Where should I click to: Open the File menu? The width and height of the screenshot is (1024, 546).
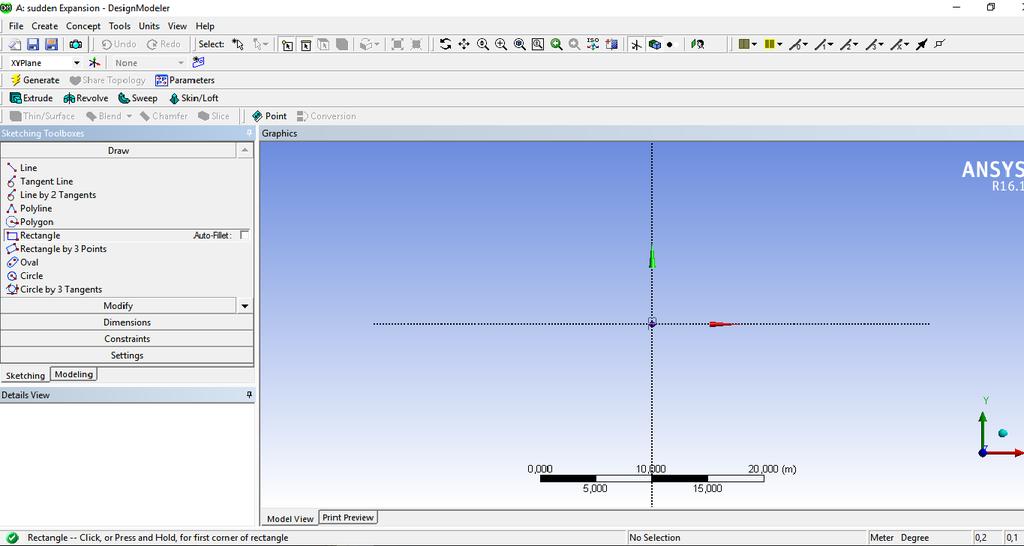(16, 26)
